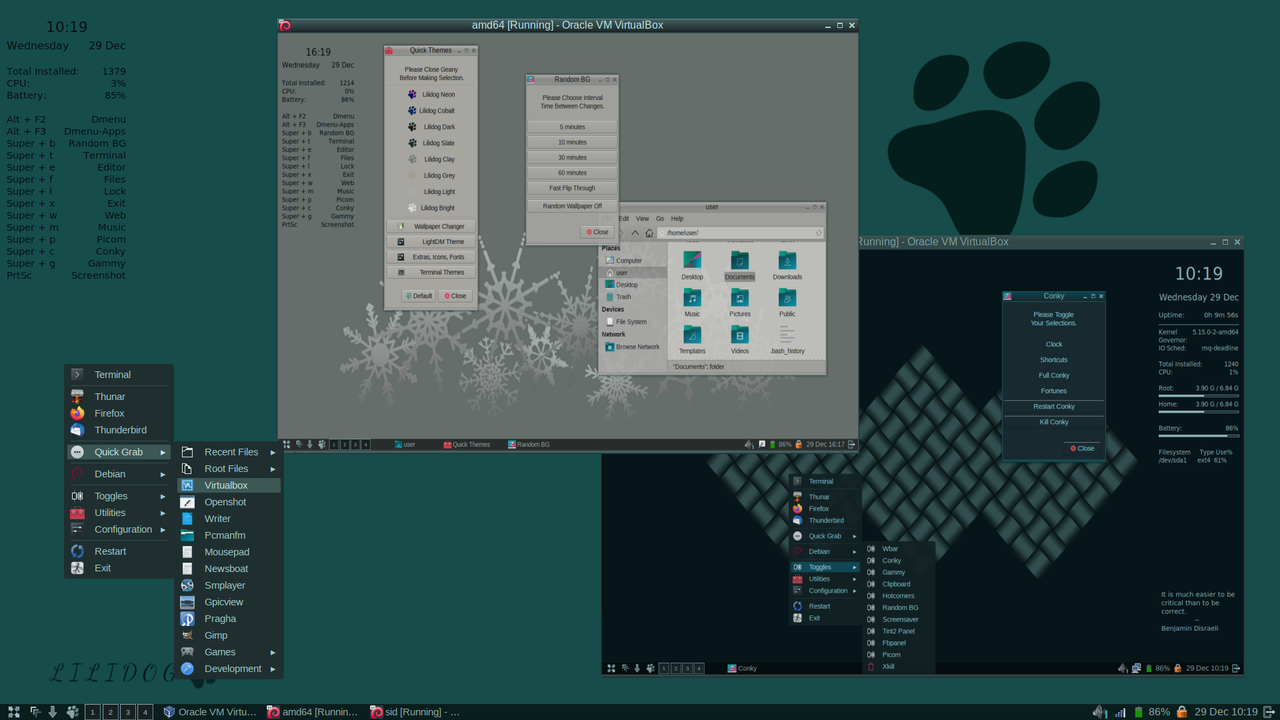The image size is (1280, 720).
Task: Click the paw menu icon on host taskbar
Action: pos(73,712)
